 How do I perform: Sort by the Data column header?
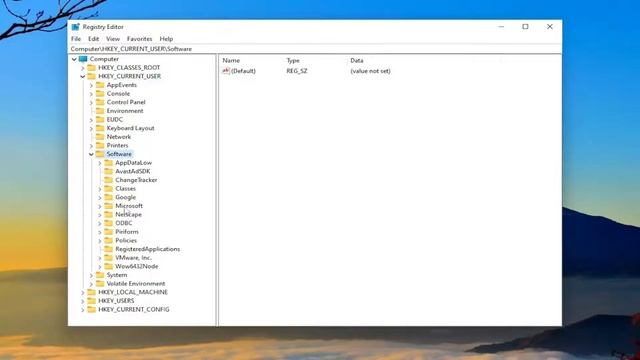point(357,60)
